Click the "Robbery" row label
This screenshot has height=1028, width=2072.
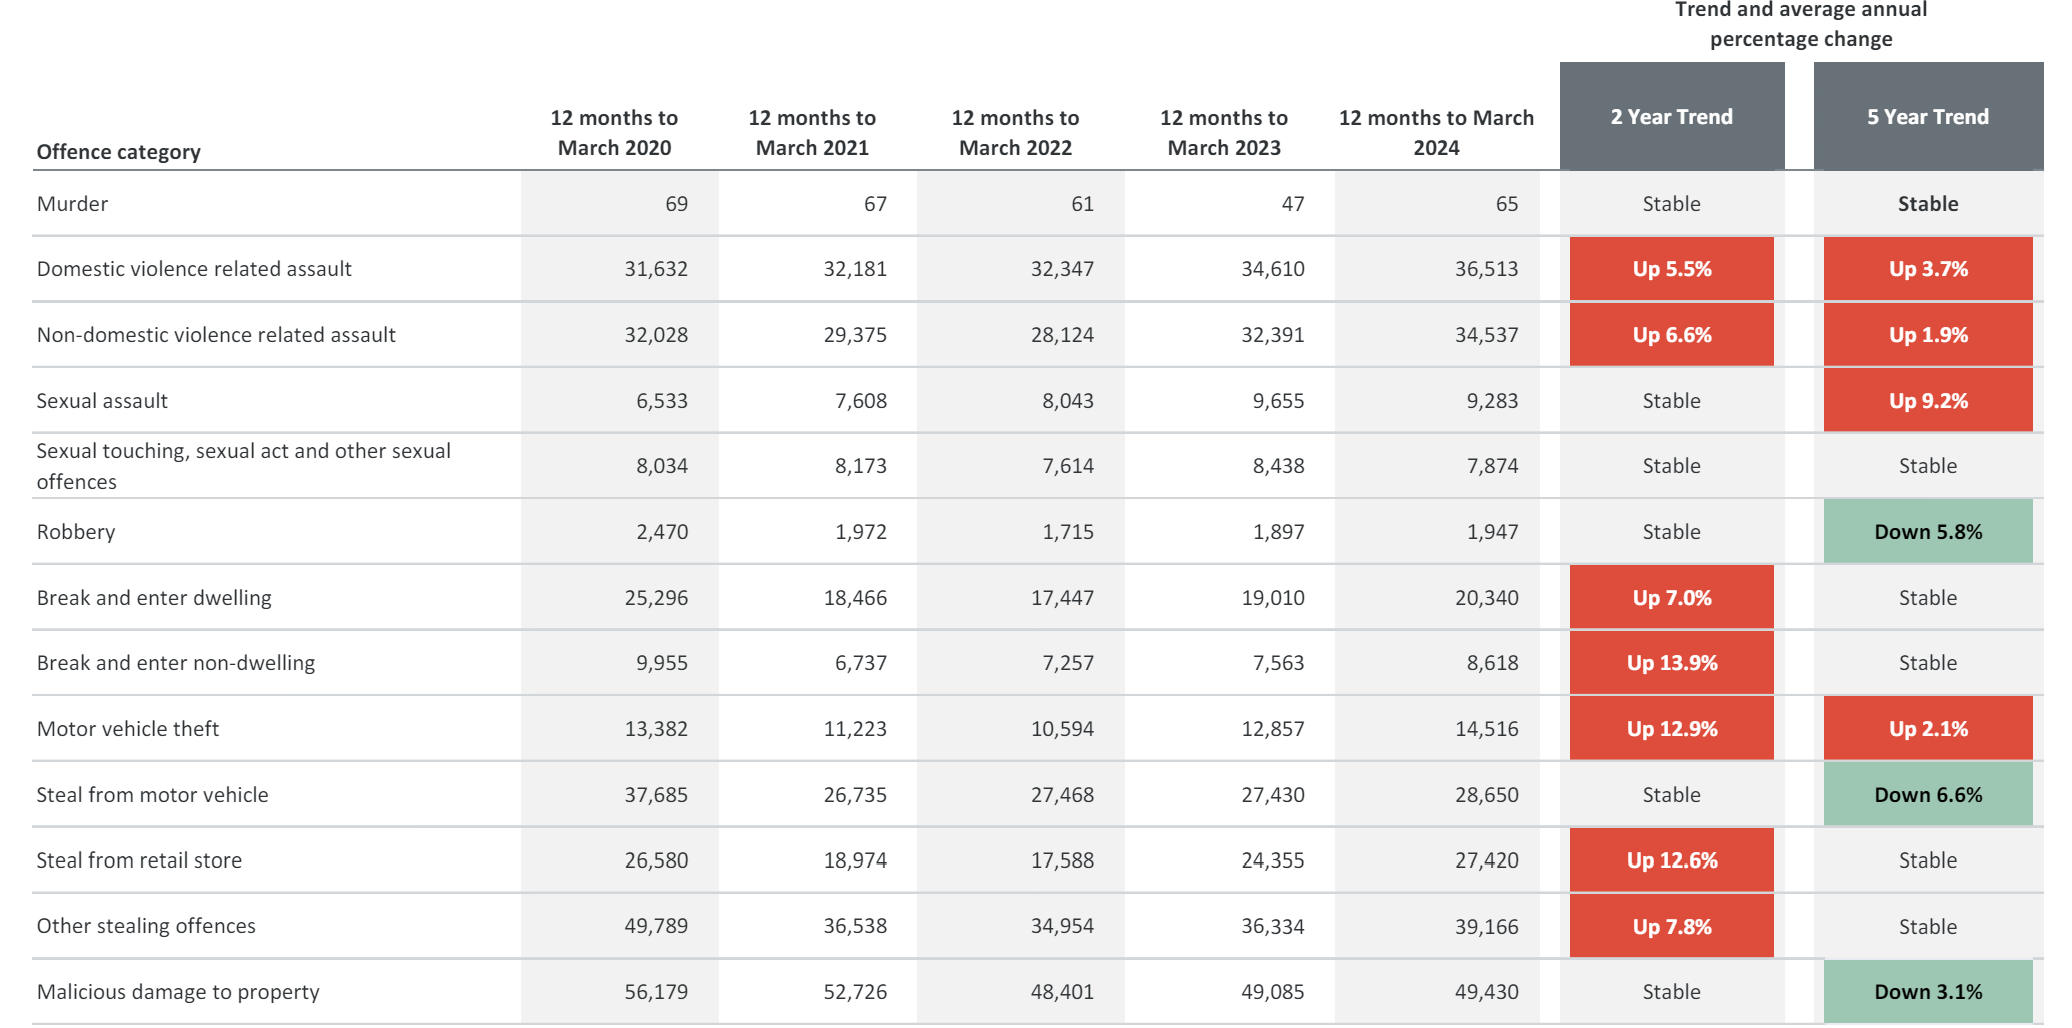[x=76, y=532]
